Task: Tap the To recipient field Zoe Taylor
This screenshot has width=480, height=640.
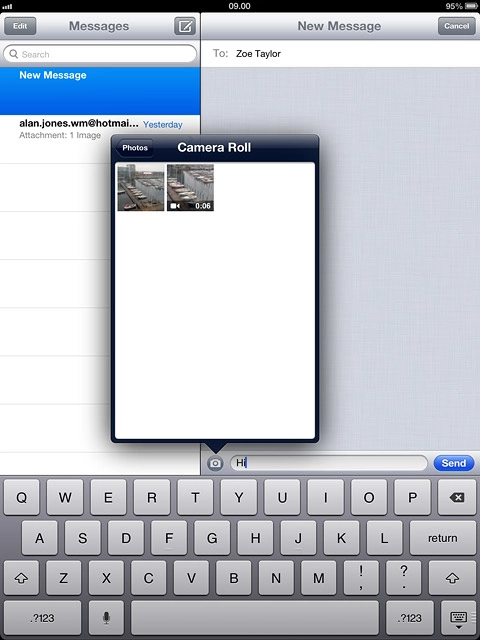Action: [x=340, y=53]
